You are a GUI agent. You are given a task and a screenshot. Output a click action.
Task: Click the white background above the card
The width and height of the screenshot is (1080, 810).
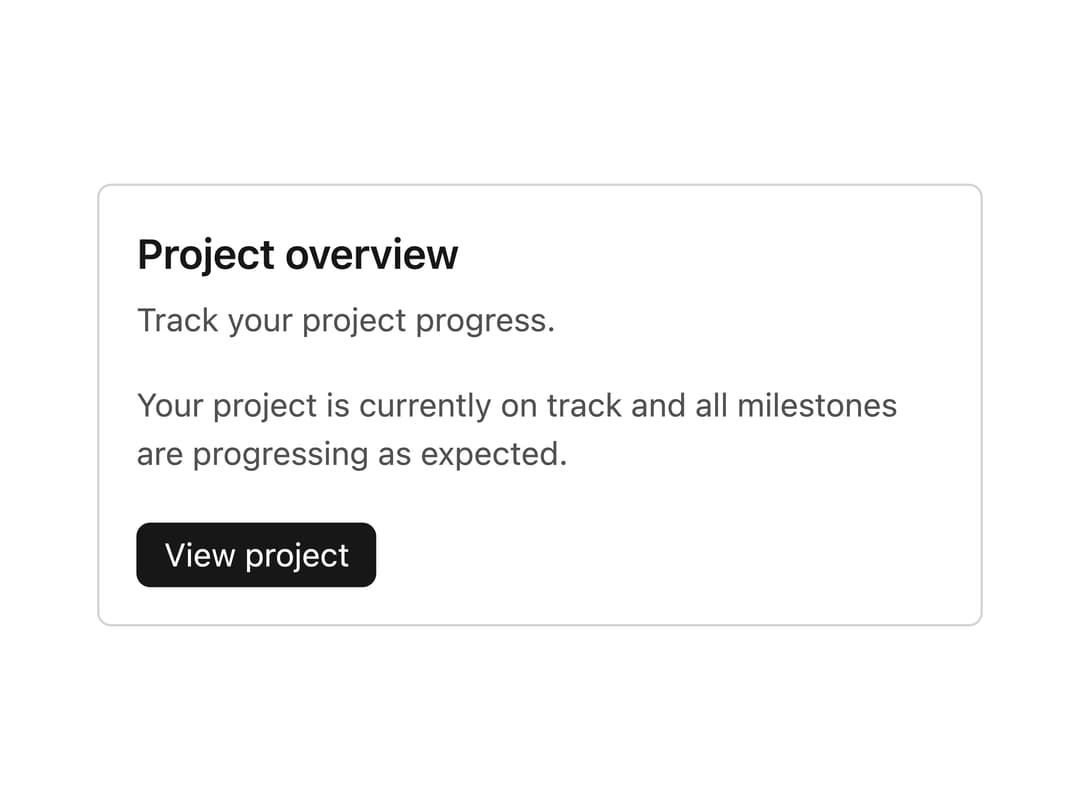click(x=540, y=90)
